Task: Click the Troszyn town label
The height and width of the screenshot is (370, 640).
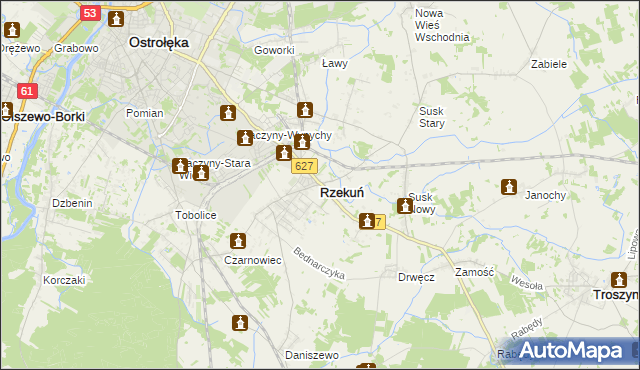Action: [x=616, y=295]
